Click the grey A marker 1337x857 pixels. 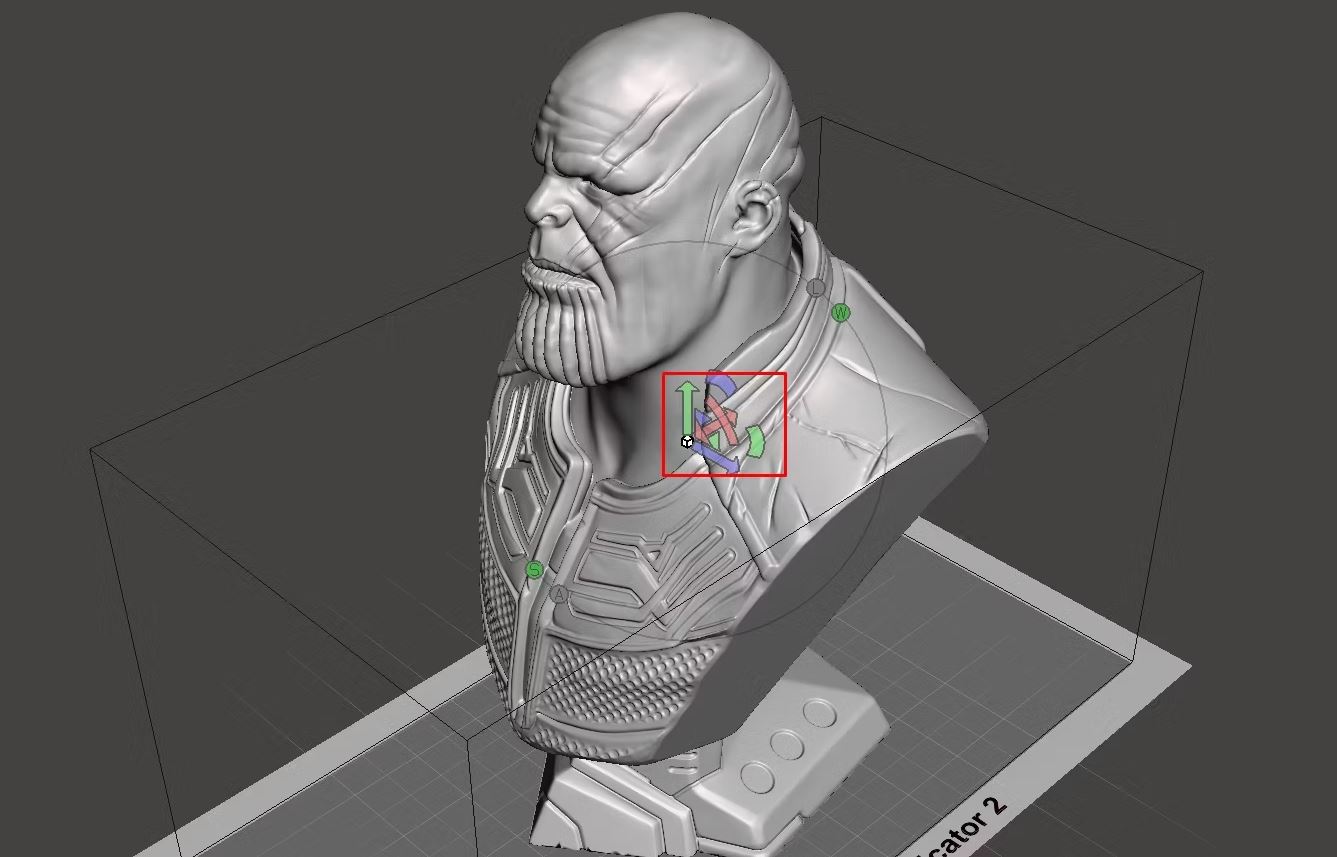click(x=559, y=594)
